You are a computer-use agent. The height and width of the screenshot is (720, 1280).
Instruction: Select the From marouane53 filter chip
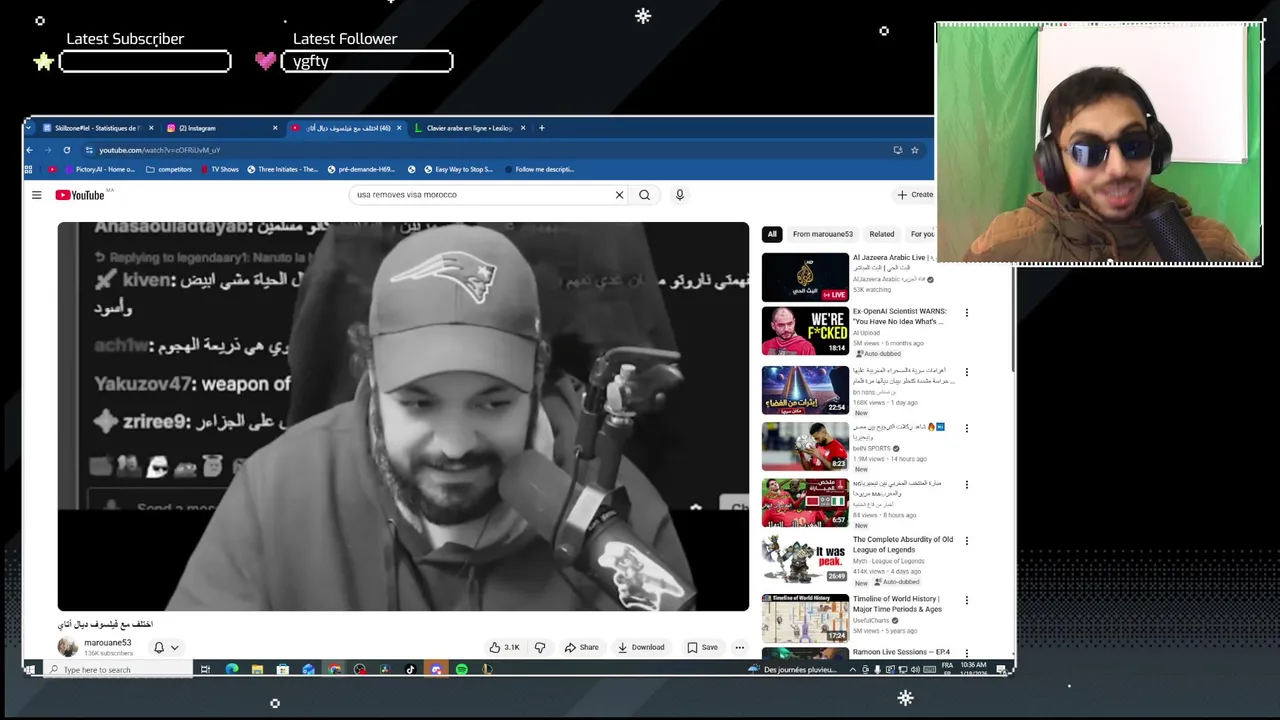pos(823,234)
